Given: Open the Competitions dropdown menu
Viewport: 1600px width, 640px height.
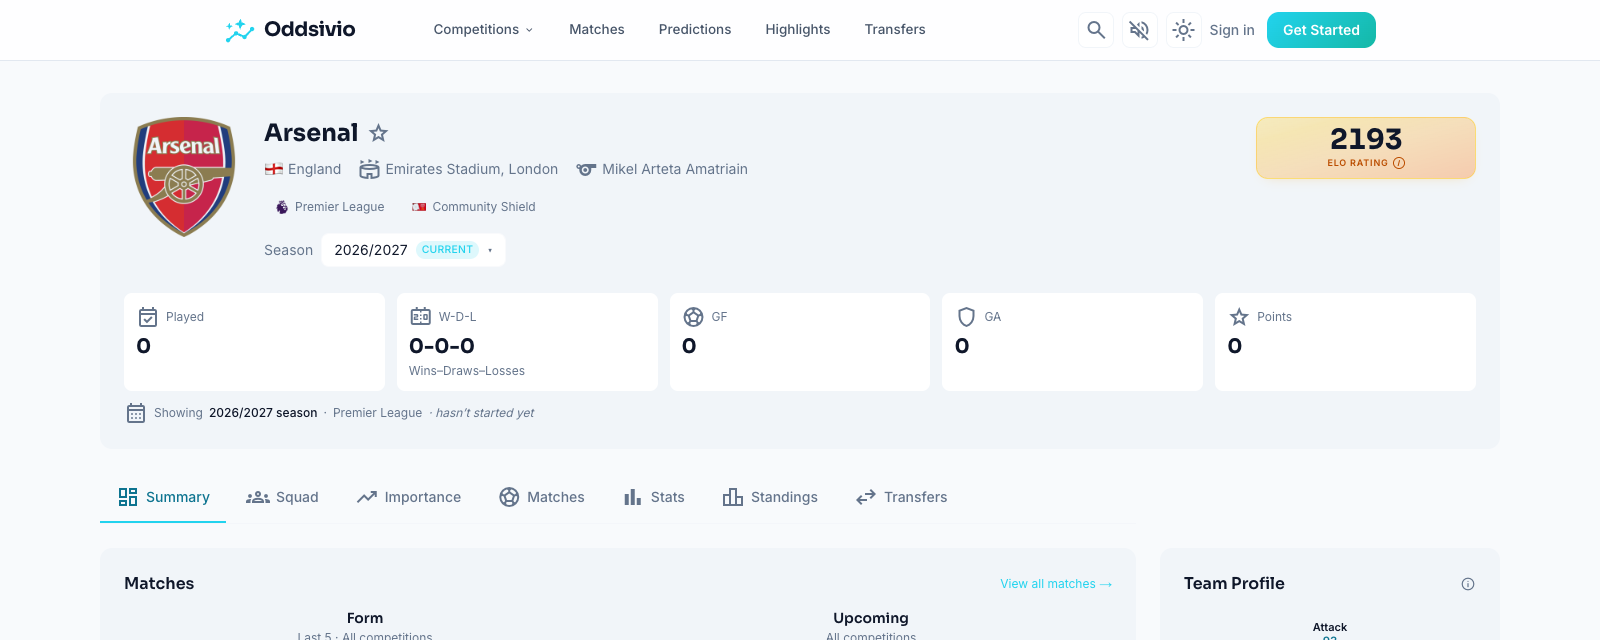Looking at the screenshot, I should (483, 30).
